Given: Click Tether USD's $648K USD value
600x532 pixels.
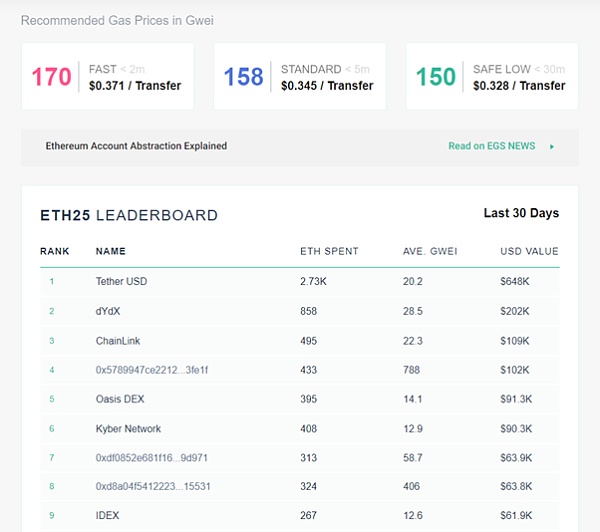Looking at the screenshot, I should (x=515, y=281).
